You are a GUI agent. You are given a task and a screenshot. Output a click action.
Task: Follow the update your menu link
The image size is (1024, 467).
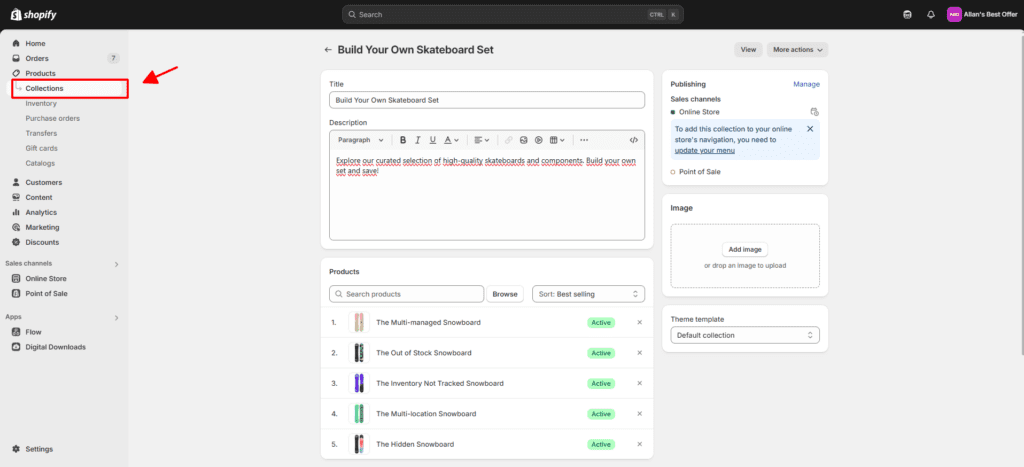705,150
